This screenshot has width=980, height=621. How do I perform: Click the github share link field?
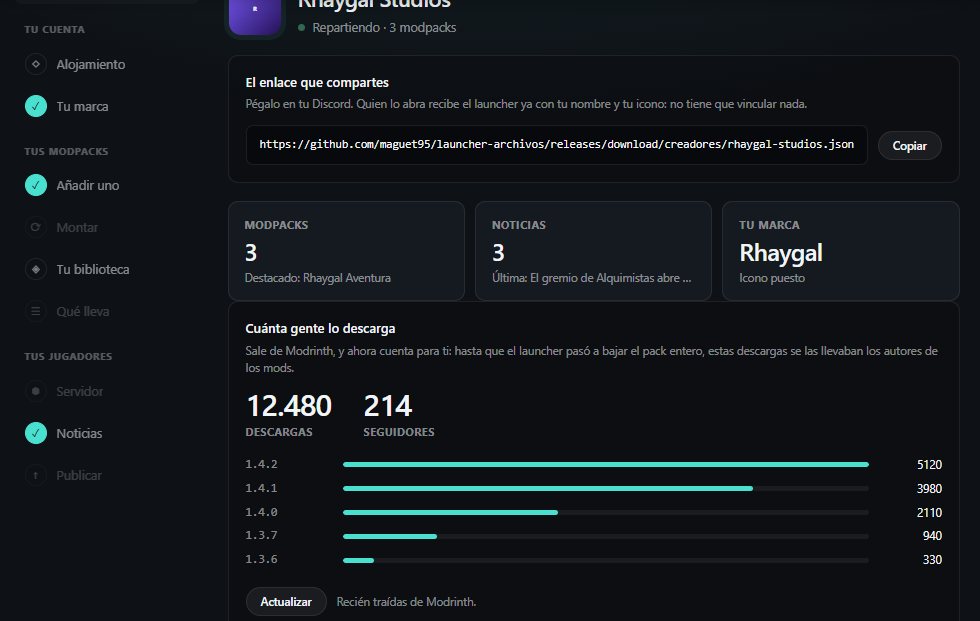(x=556, y=145)
